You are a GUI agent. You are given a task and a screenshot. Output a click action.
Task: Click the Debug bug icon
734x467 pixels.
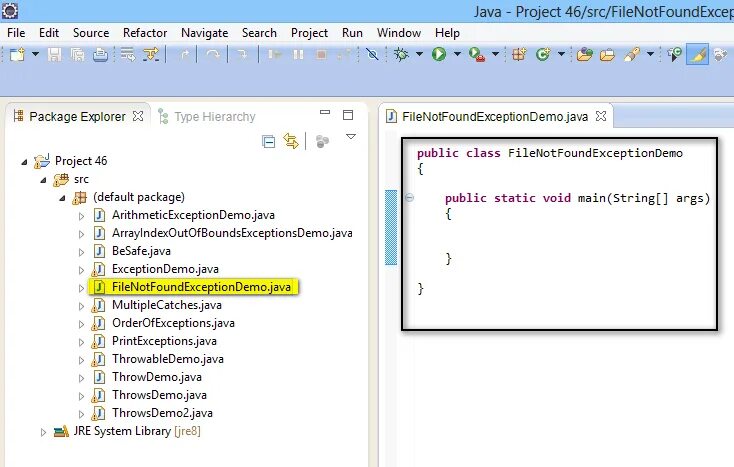pyautogui.click(x=401, y=54)
